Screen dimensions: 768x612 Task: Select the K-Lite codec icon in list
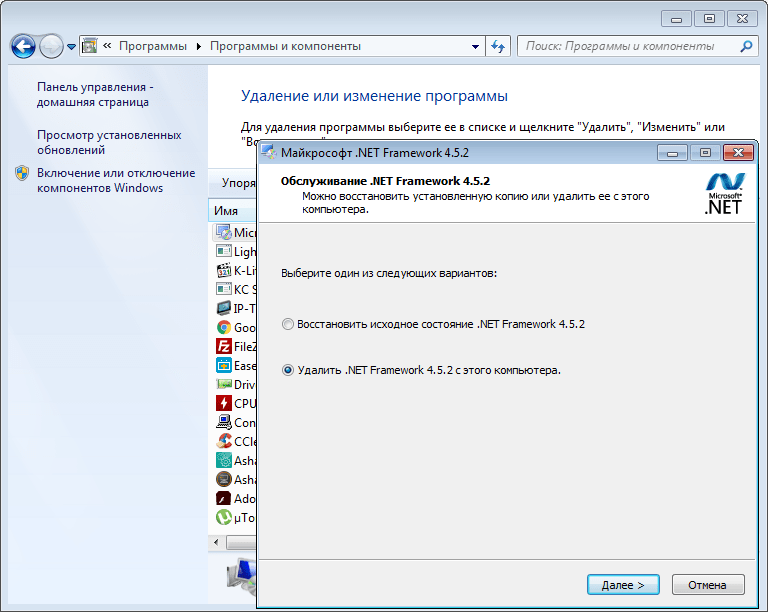224,270
